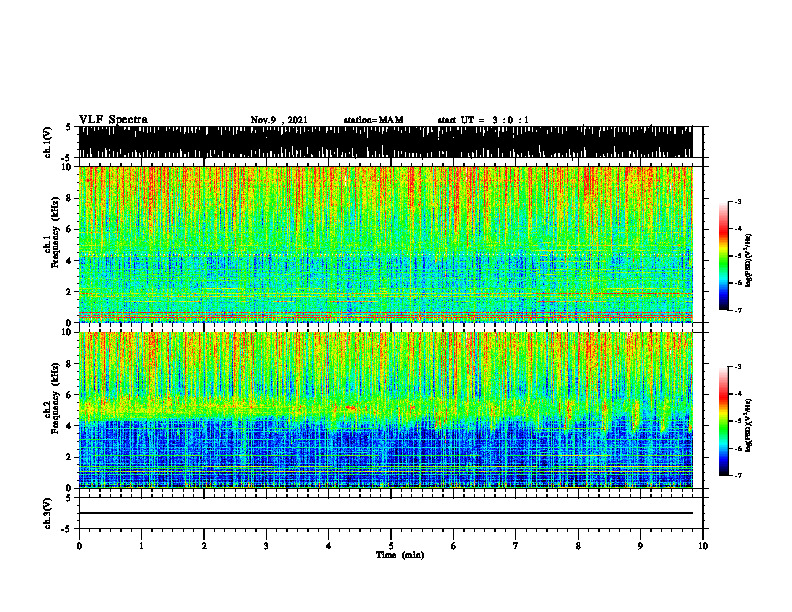Click the ch.1 spectrogram color bar

(x=723, y=256)
